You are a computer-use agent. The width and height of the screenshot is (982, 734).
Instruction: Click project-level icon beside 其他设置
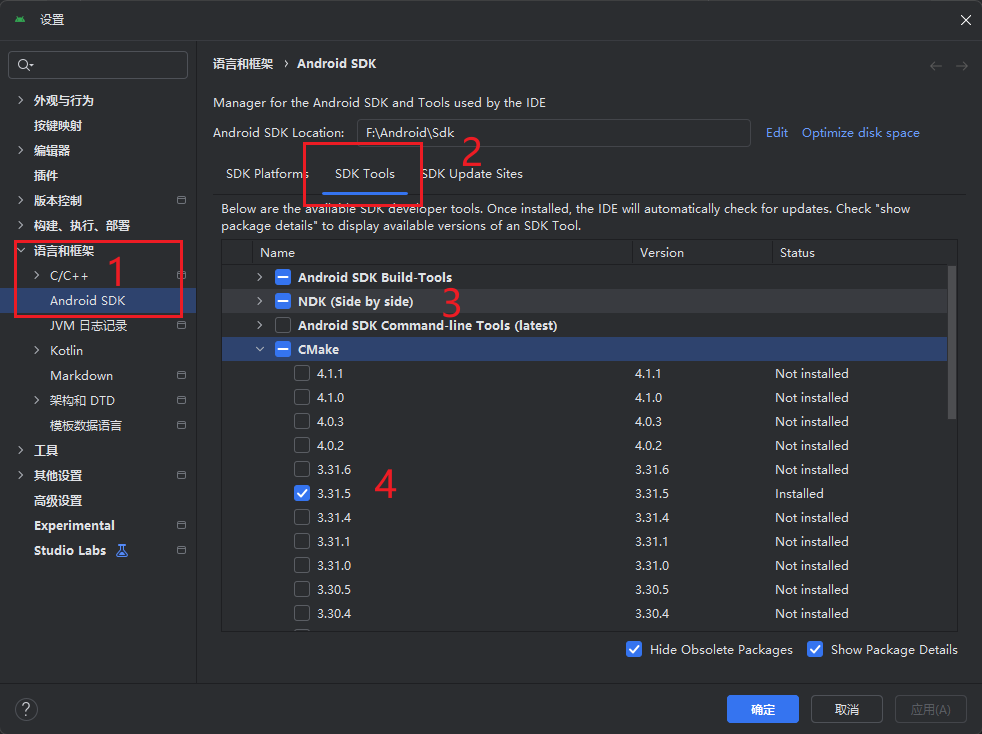(x=182, y=475)
